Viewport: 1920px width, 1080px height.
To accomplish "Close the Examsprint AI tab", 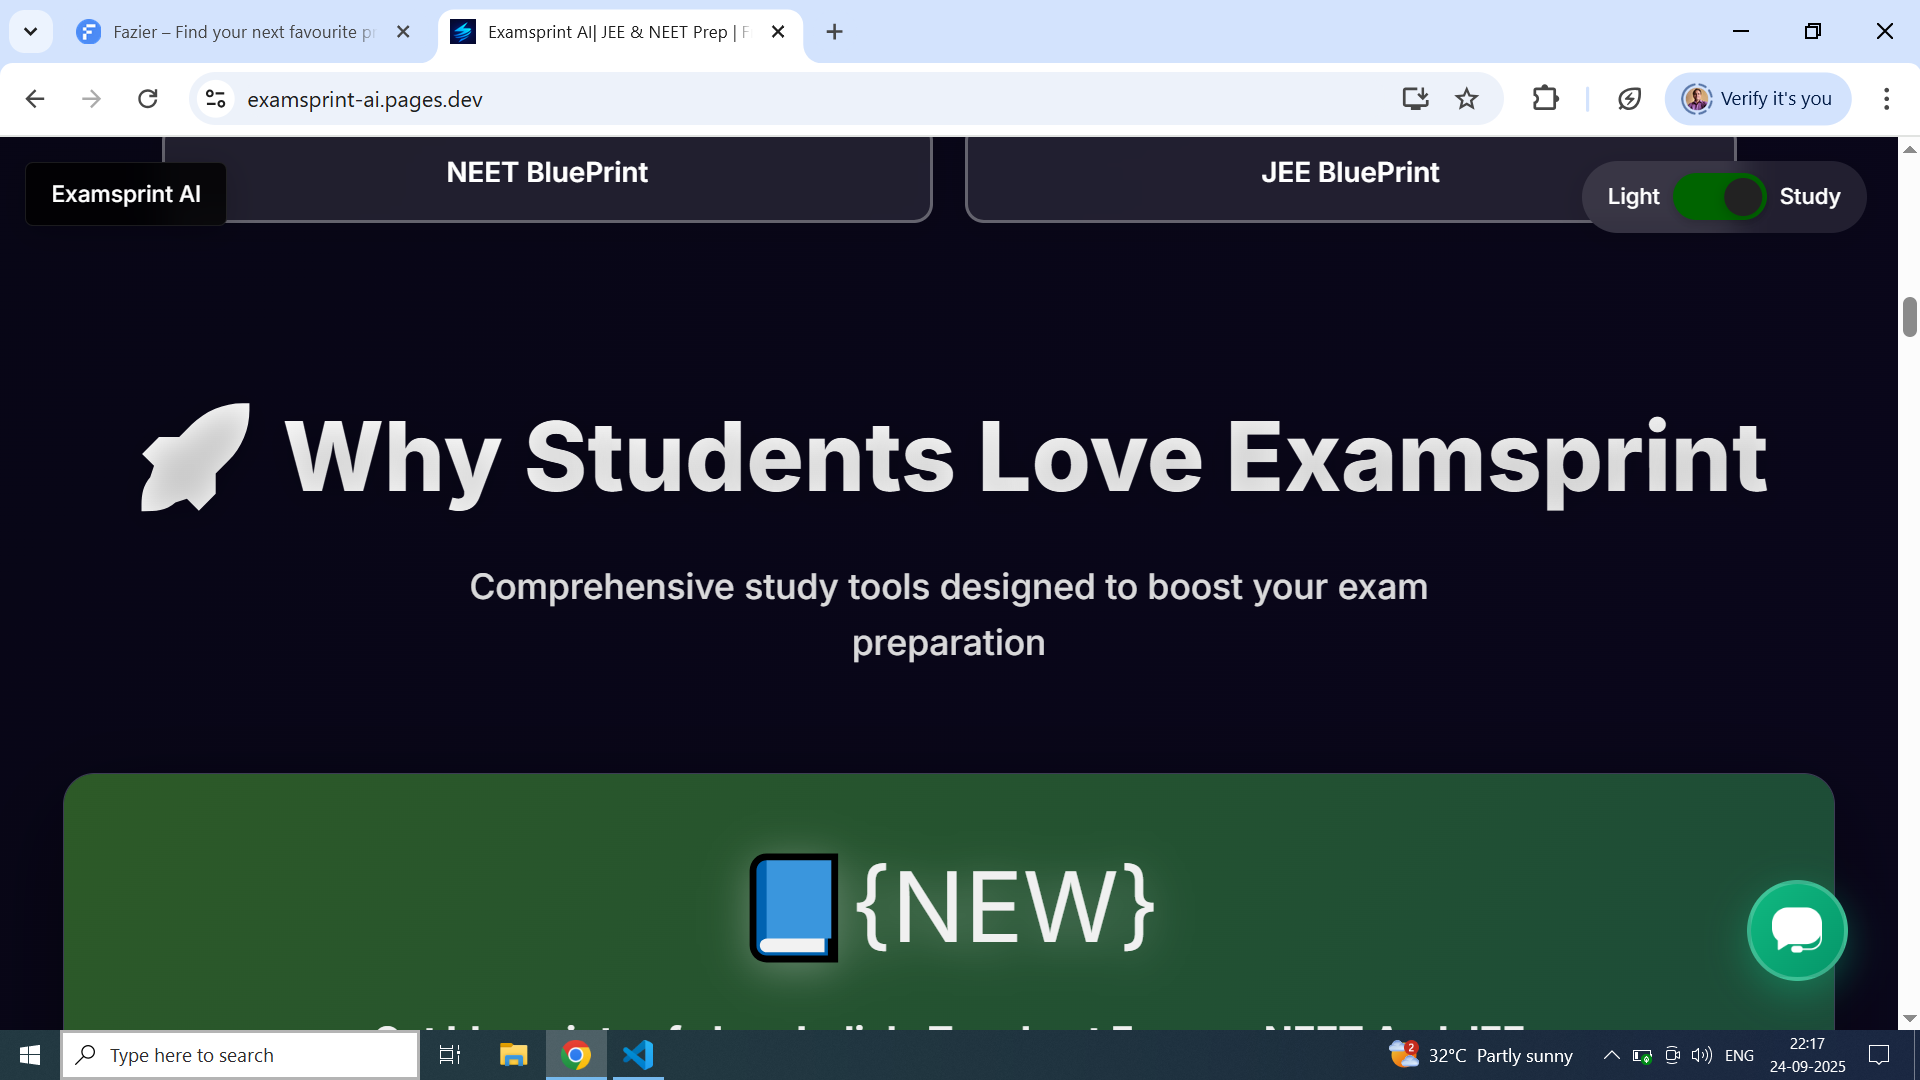I will pyautogui.click(x=778, y=32).
